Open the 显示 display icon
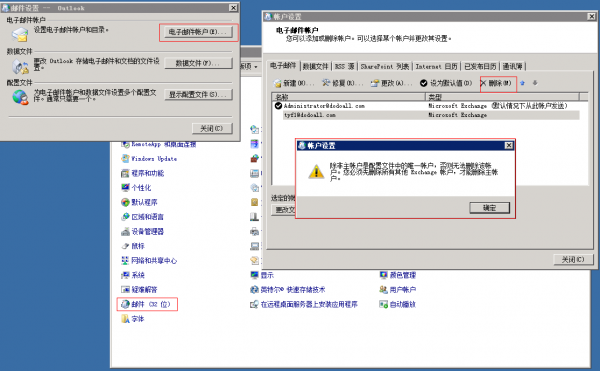This screenshot has height=371, width=600. pyautogui.click(x=255, y=275)
